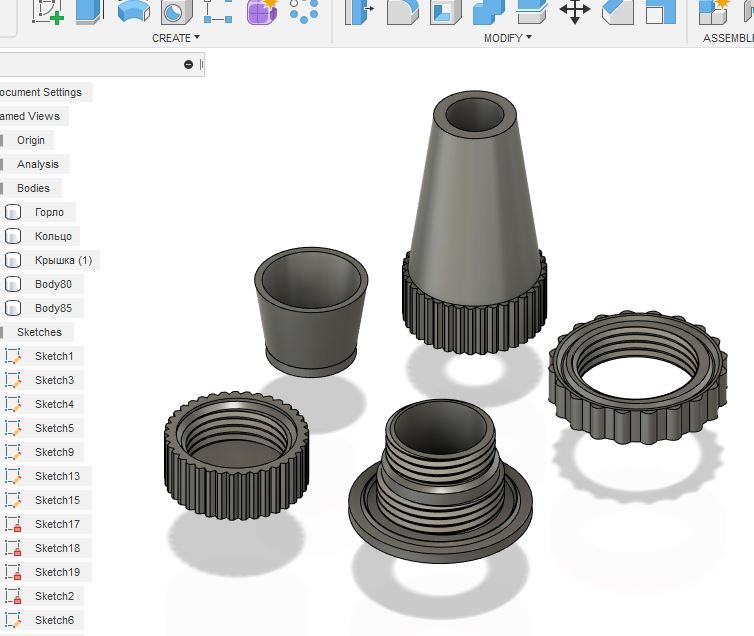This screenshot has height=636, width=754.
Task: Activate the Press Pull tool
Action: pyautogui.click(x=359, y=12)
